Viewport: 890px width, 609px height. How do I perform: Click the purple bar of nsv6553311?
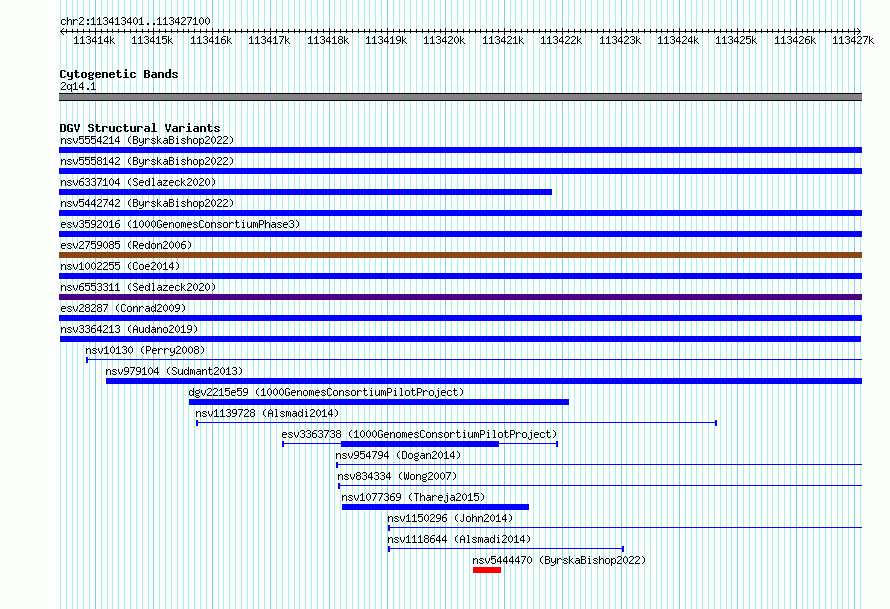click(x=460, y=297)
